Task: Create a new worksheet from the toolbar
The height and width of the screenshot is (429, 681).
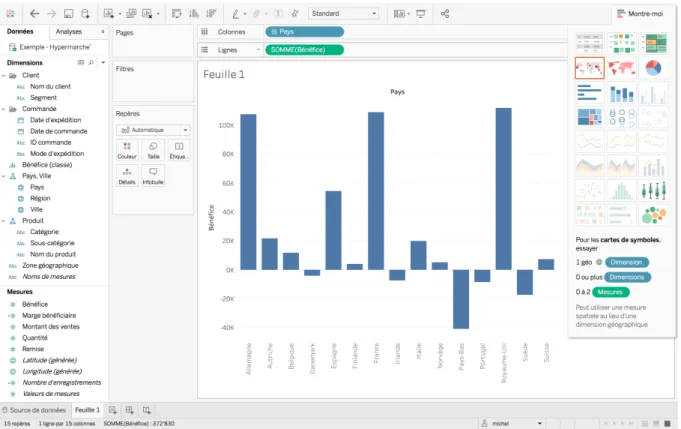Action: coord(109,13)
